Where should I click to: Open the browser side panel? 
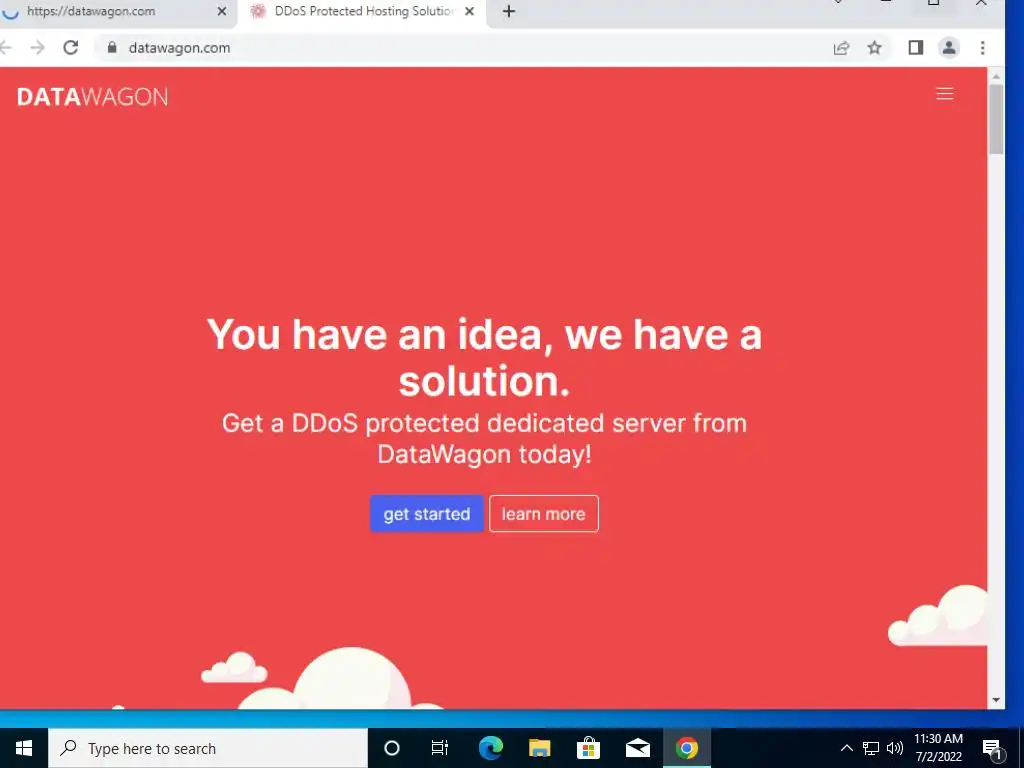916,48
